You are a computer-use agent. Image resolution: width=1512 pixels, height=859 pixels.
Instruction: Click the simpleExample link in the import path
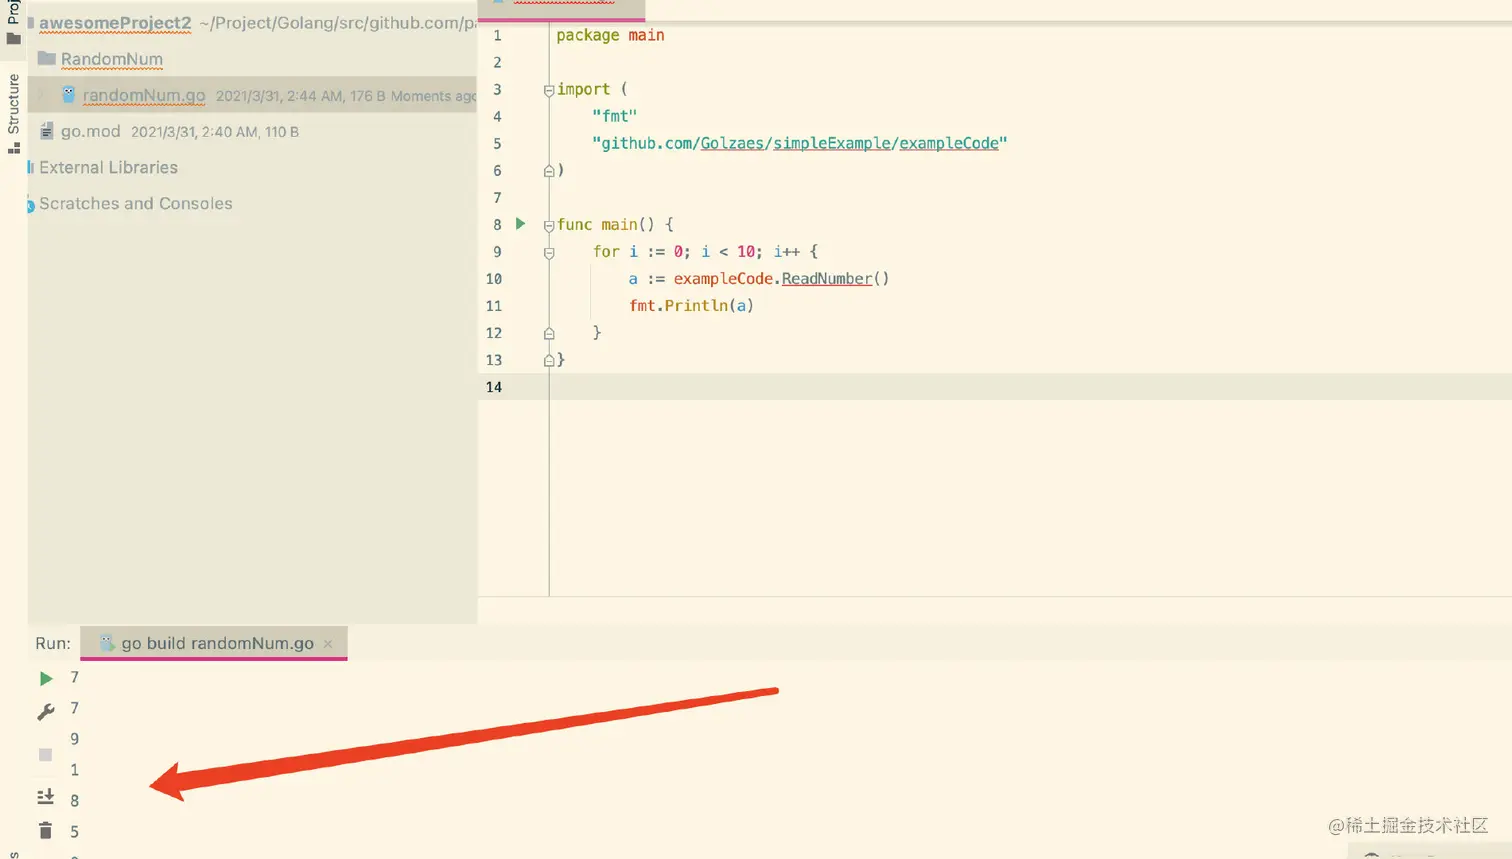pos(831,143)
